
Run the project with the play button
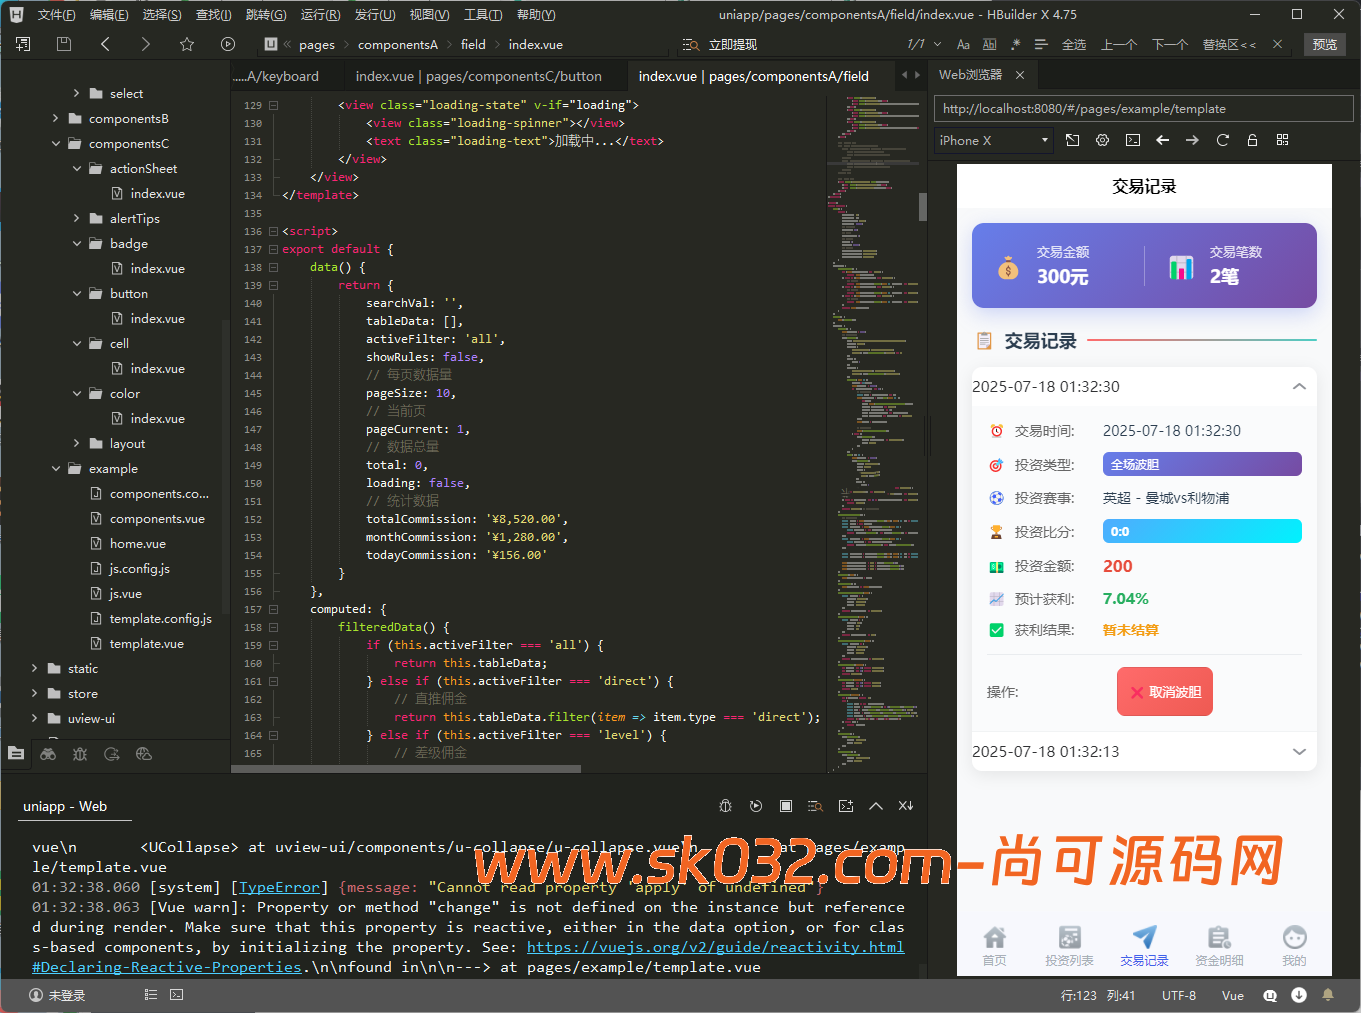click(x=227, y=44)
